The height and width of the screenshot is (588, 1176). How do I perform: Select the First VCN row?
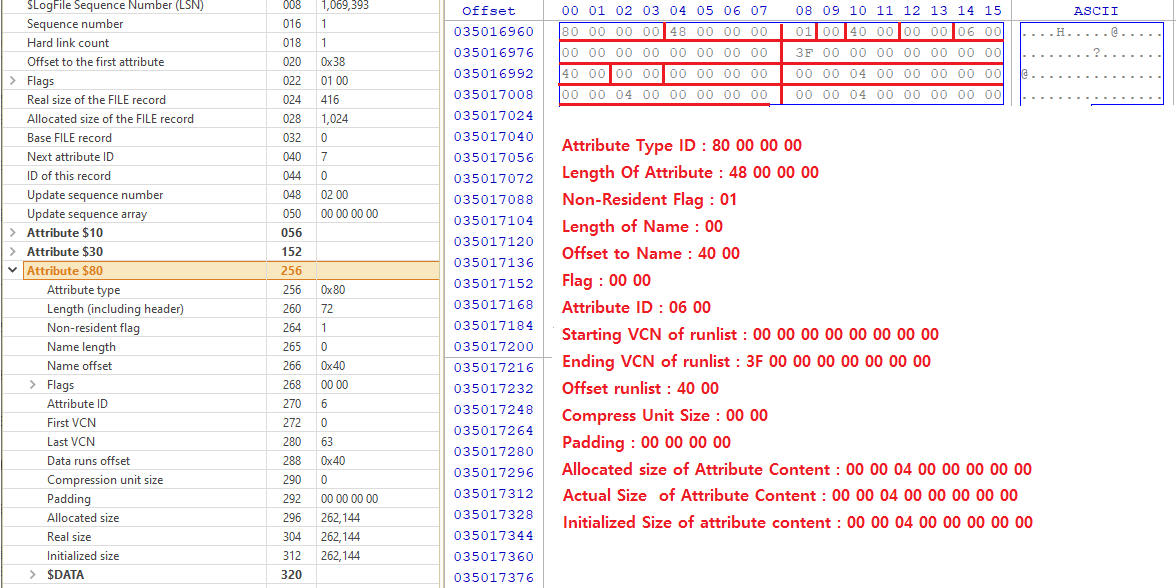pyautogui.click(x=72, y=423)
